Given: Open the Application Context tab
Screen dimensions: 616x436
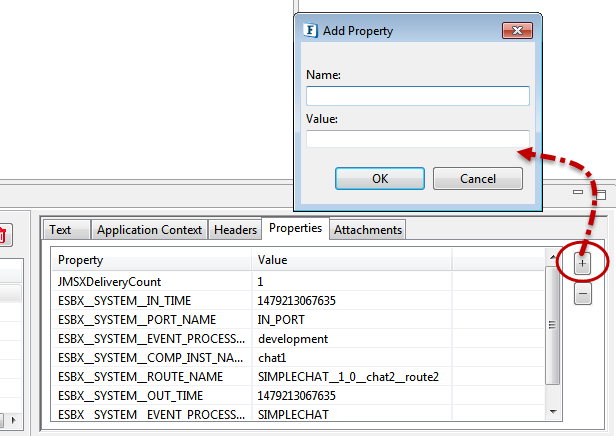Looking at the screenshot, I should (x=149, y=230).
